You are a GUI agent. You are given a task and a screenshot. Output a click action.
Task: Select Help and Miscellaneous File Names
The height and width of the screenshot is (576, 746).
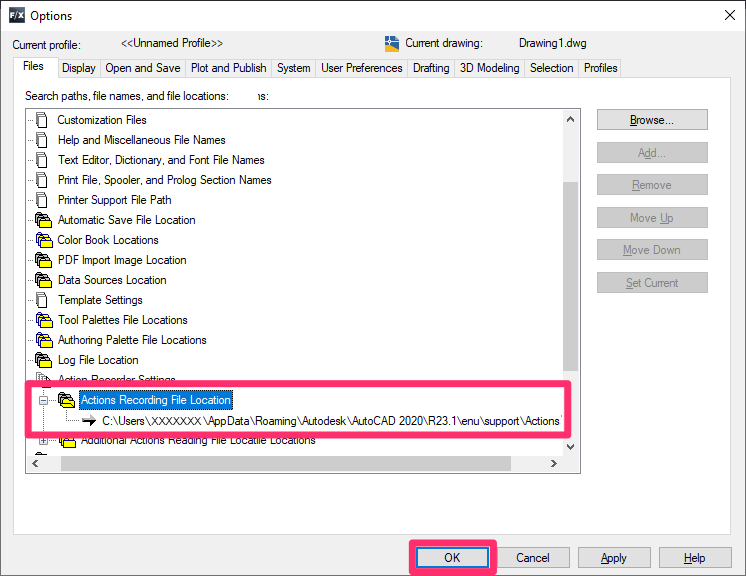click(x=142, y=140)
